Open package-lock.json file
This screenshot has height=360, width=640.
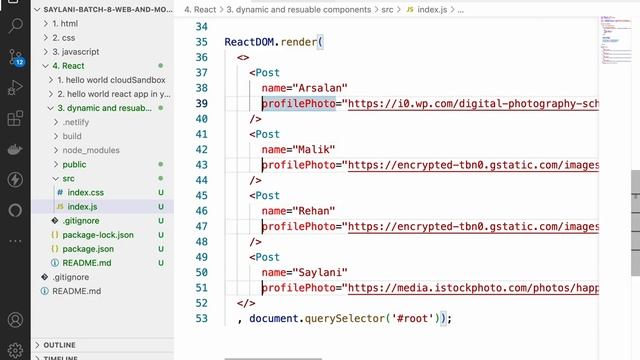pyautogui.click(x=102, y=235)
